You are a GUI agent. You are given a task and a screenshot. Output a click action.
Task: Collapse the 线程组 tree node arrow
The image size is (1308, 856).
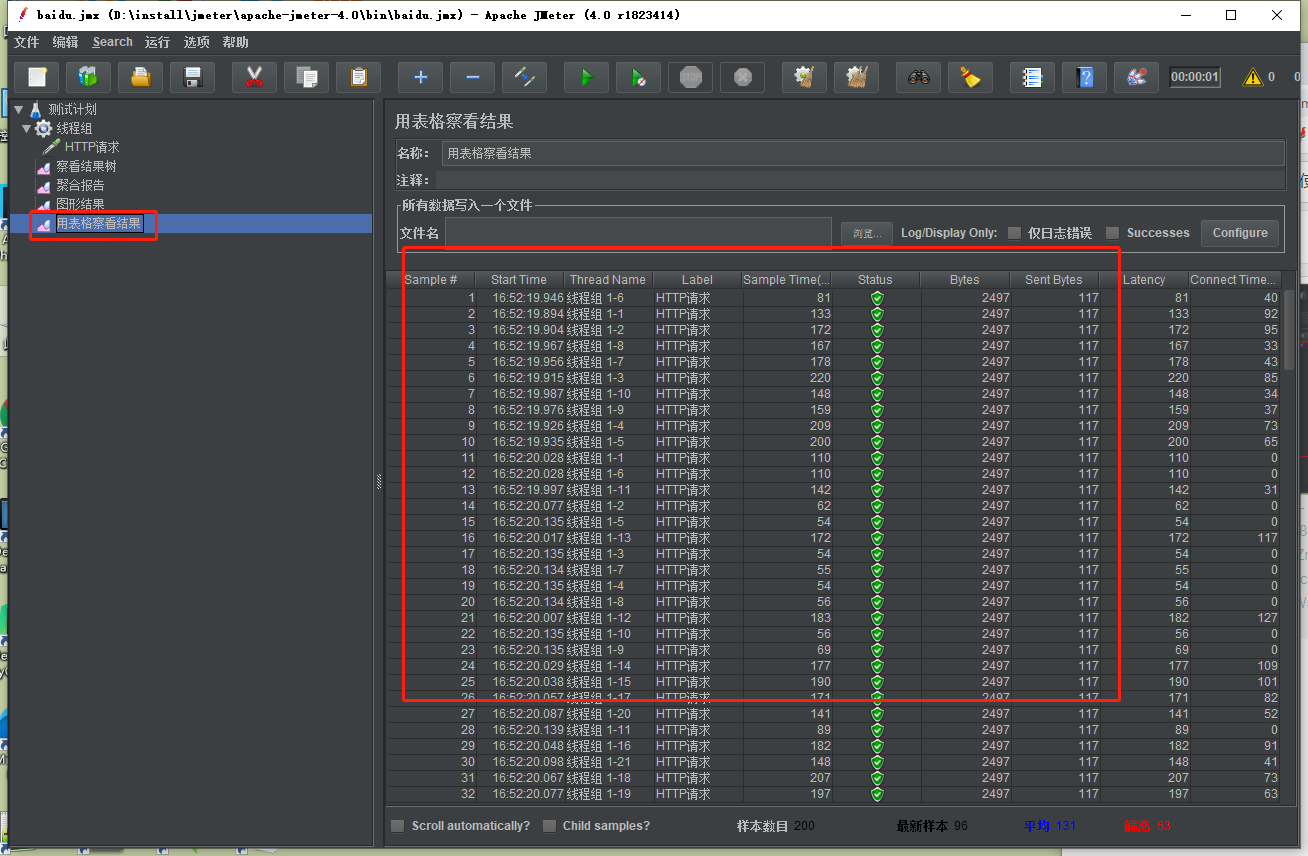27,129
